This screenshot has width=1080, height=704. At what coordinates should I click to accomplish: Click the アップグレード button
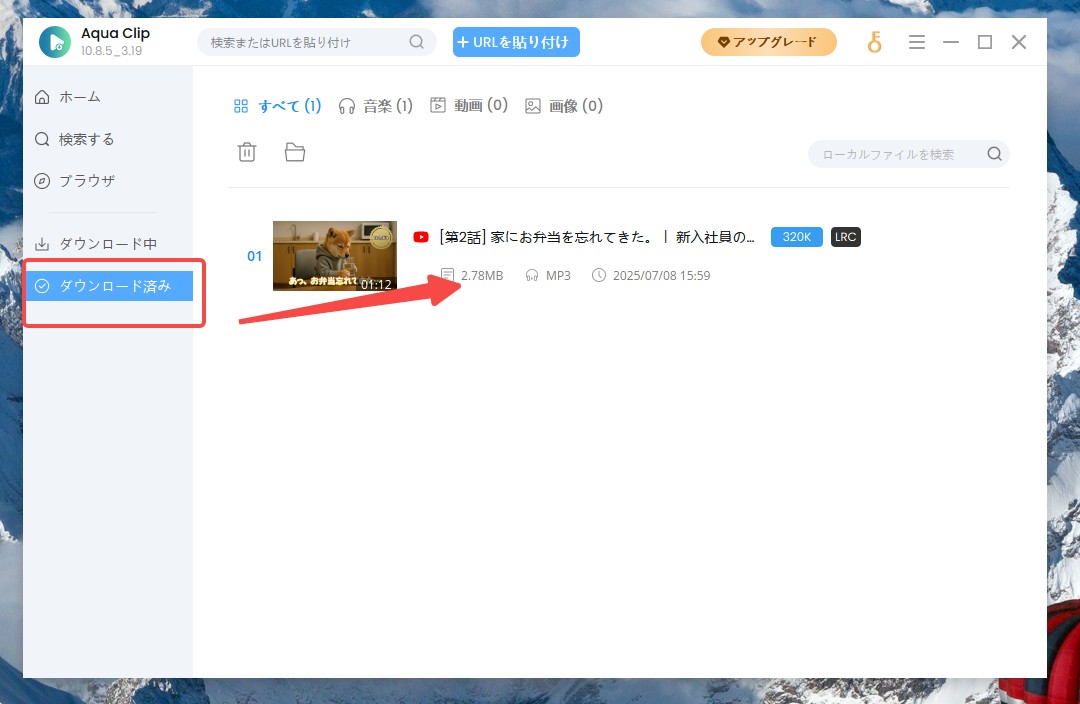768,42
